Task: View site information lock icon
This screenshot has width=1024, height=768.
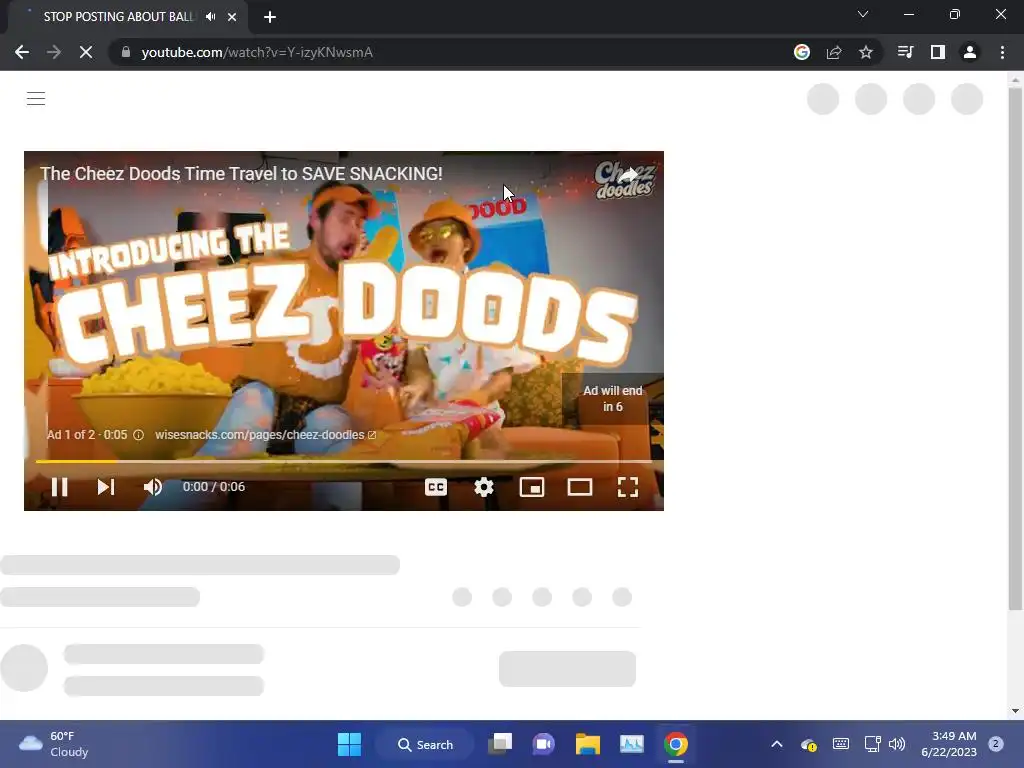Action: tap(126, 52)
